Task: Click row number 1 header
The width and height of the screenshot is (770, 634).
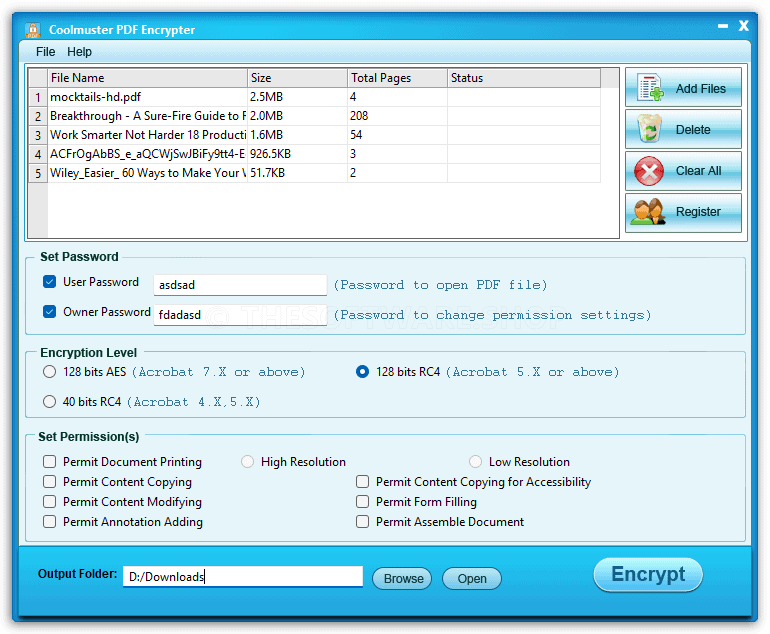Action: point(38,97)
